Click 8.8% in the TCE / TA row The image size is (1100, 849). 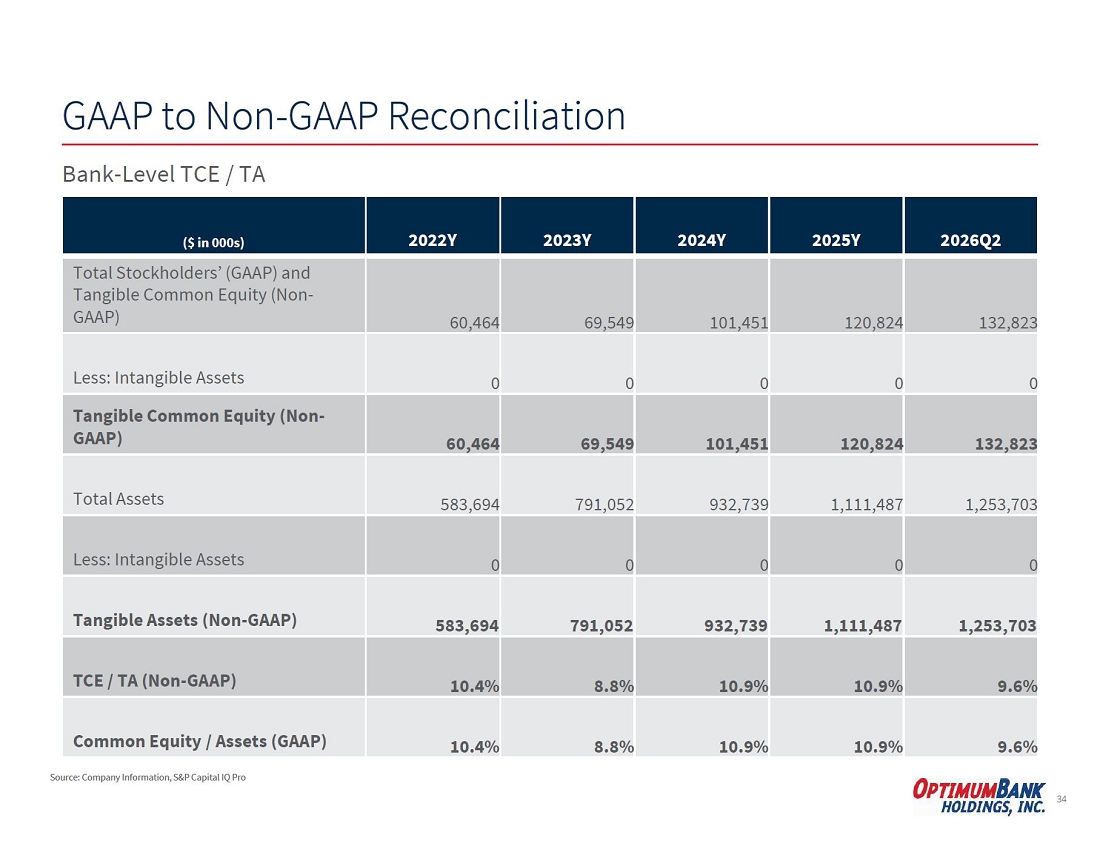click(615, 686)
